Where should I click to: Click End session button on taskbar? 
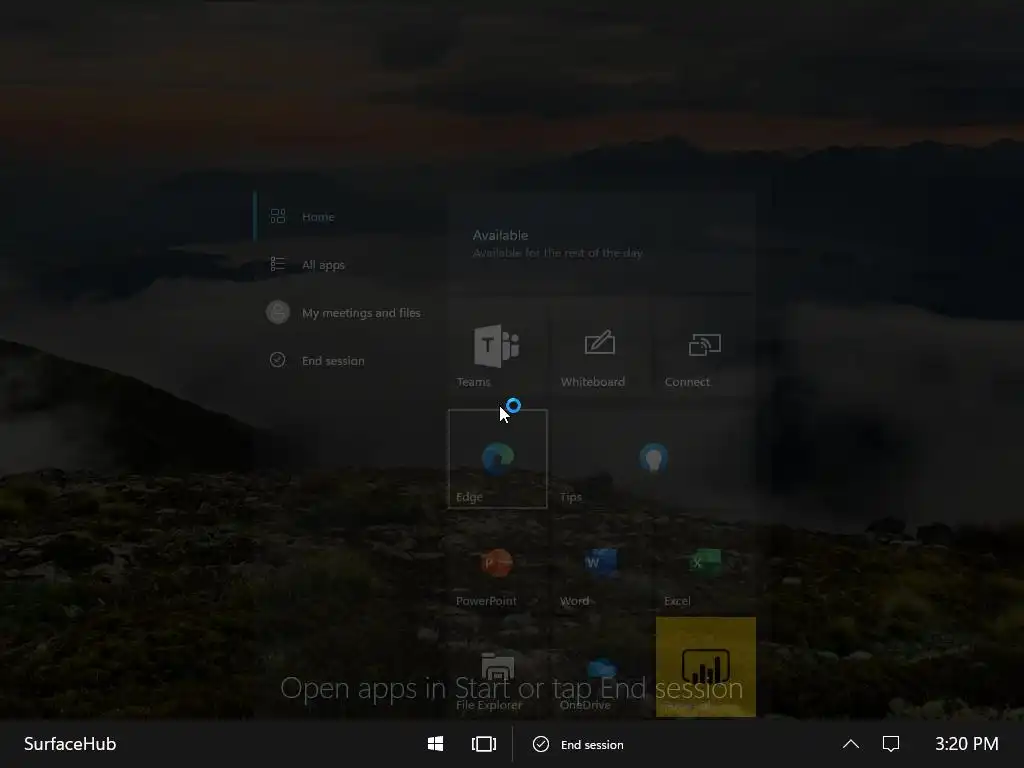579,744
